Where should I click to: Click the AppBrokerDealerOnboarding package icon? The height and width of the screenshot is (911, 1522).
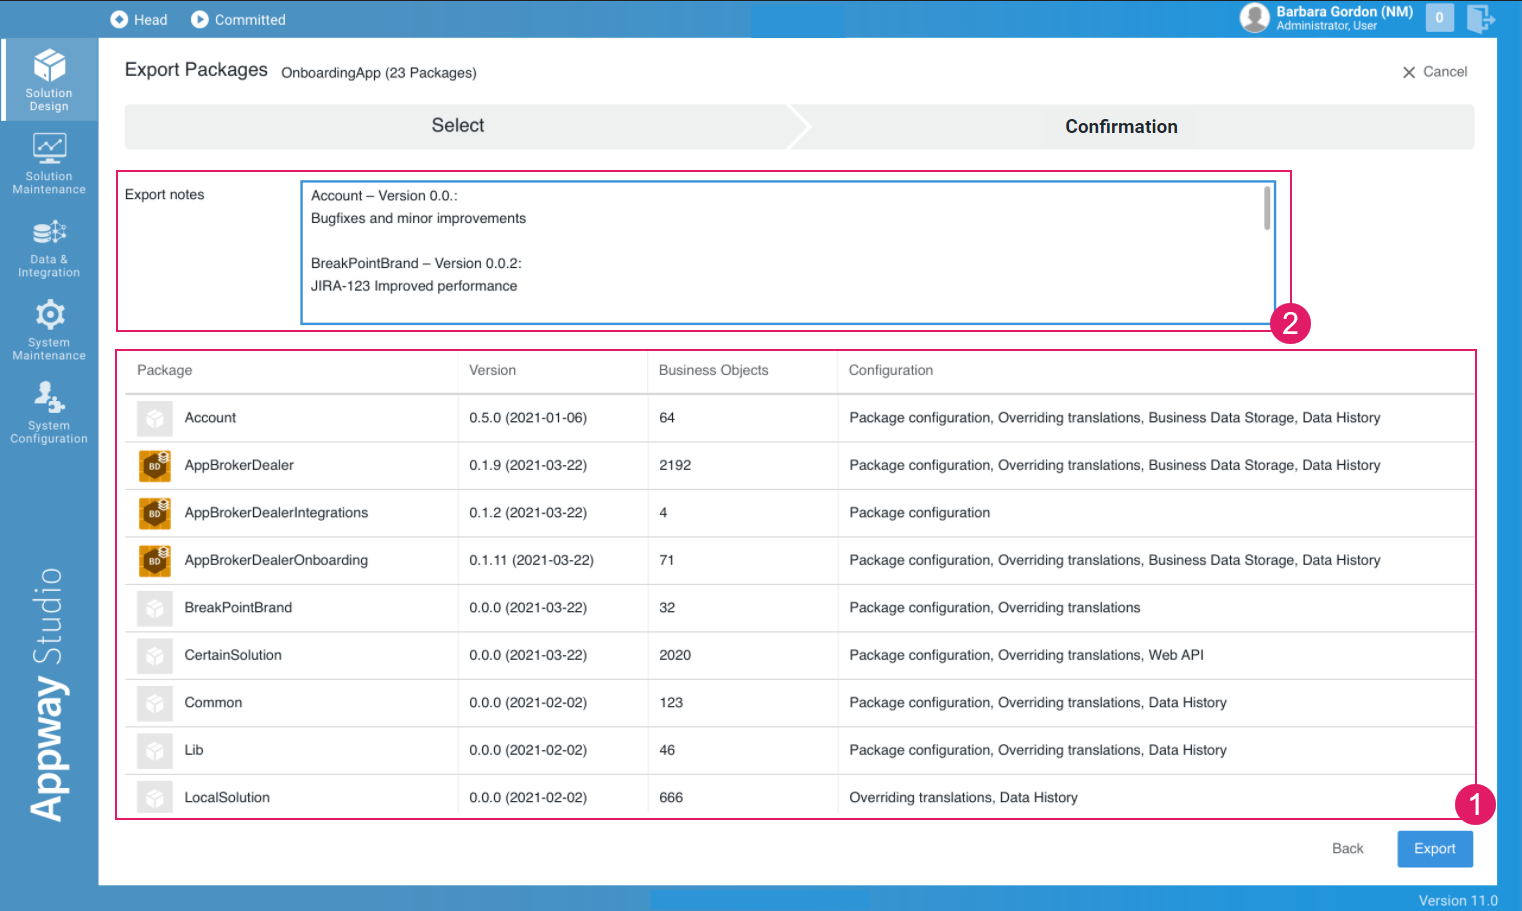pyautogui.click(x=155, y=560)
